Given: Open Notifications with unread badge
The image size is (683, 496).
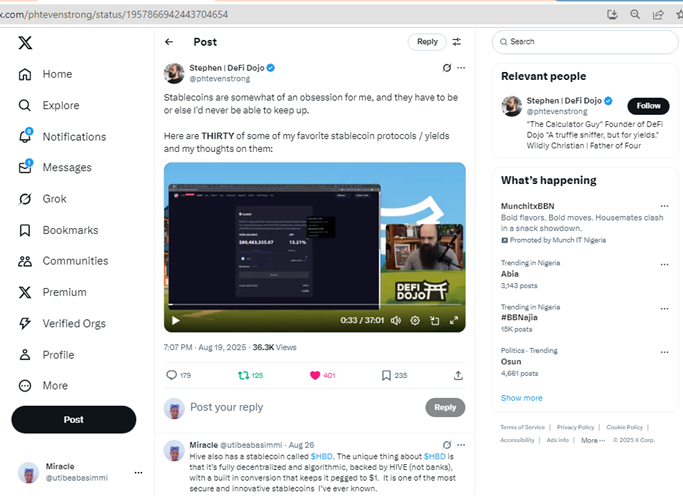Looking at the screenshot, I should [62, 136].
